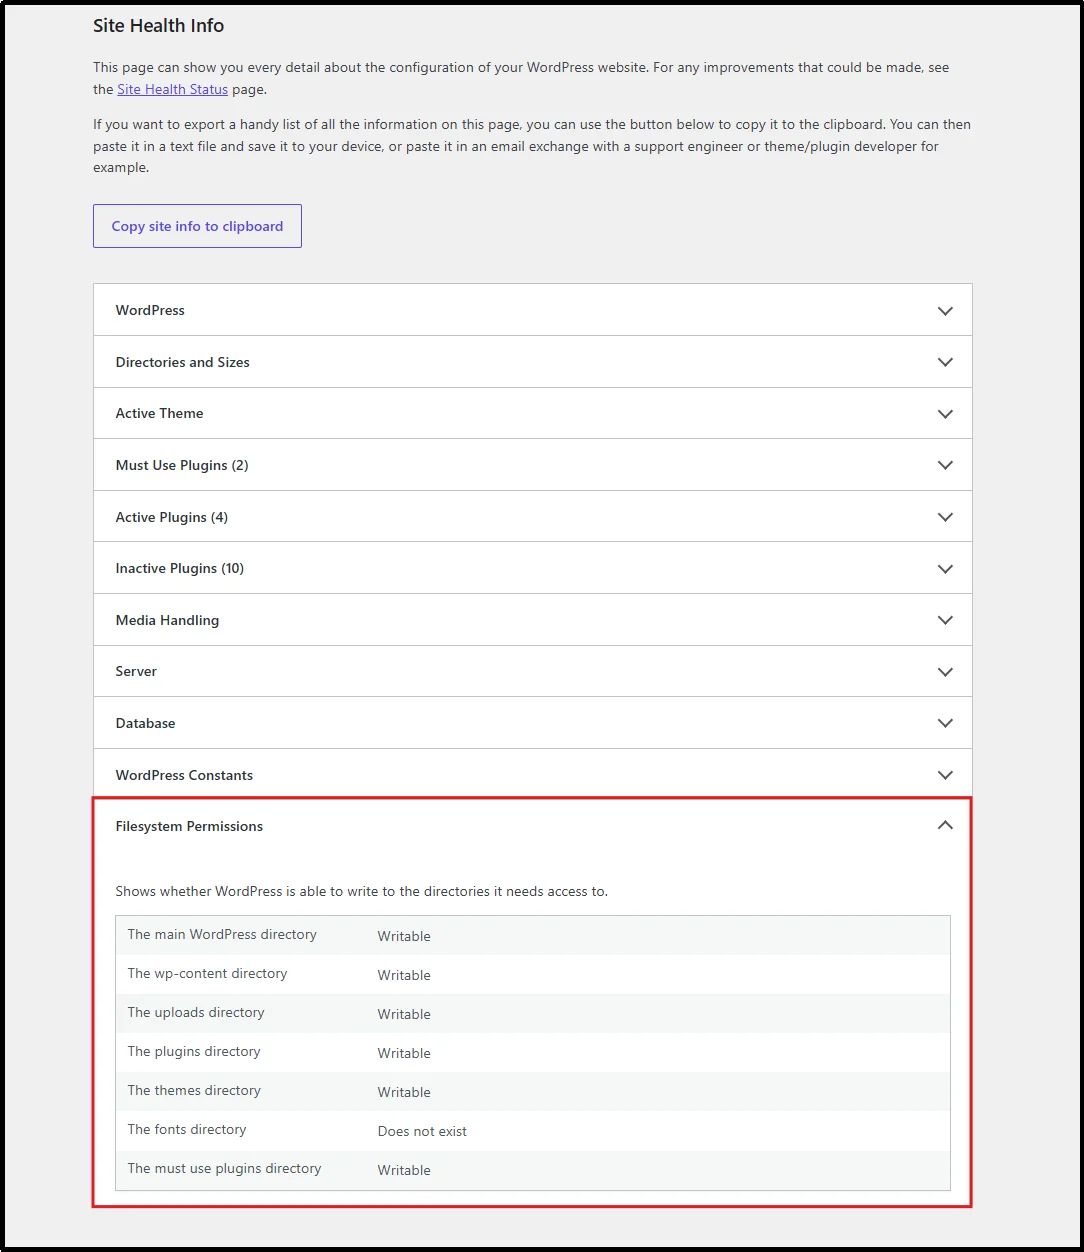Click the 'Does not exist' value
This screenshot has height=1252, width=1084.
click(x=422, y=1131)
